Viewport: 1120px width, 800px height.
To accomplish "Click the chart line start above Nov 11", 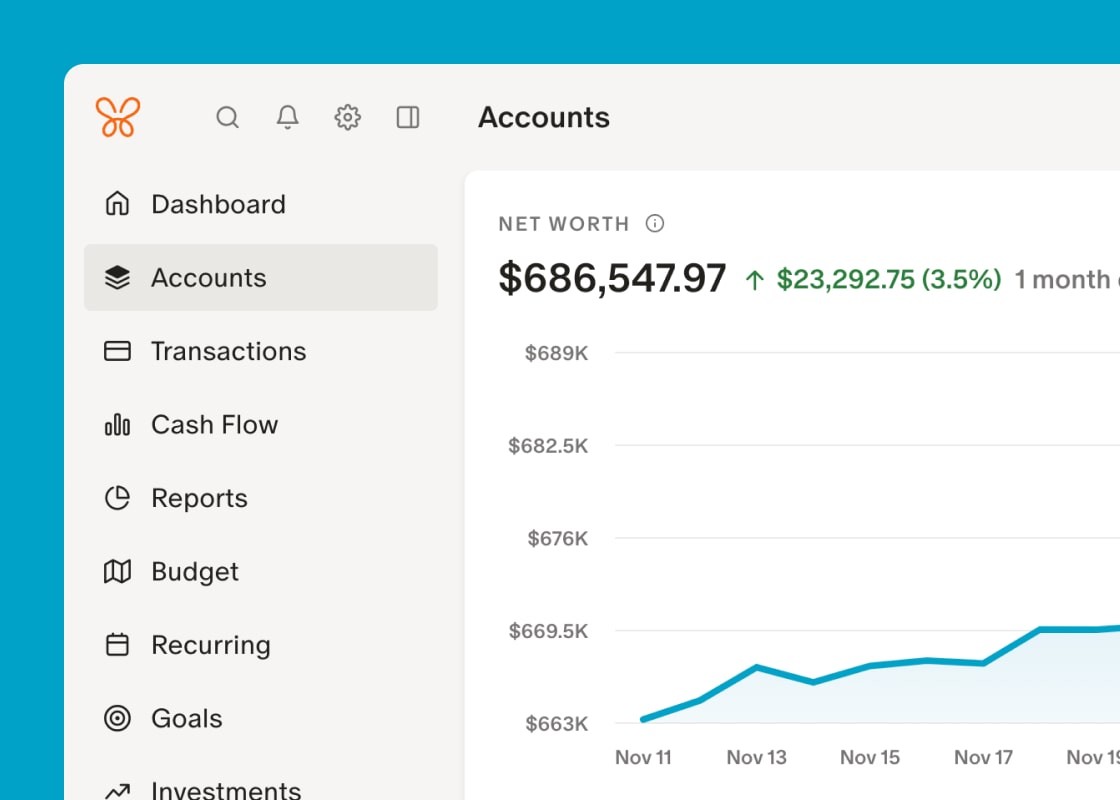I will (644, 719).
